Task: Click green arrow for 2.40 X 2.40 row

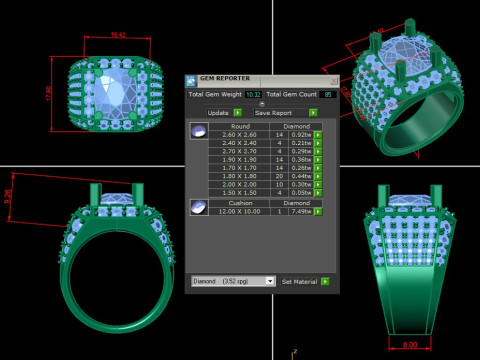Action: click(318, 143)
